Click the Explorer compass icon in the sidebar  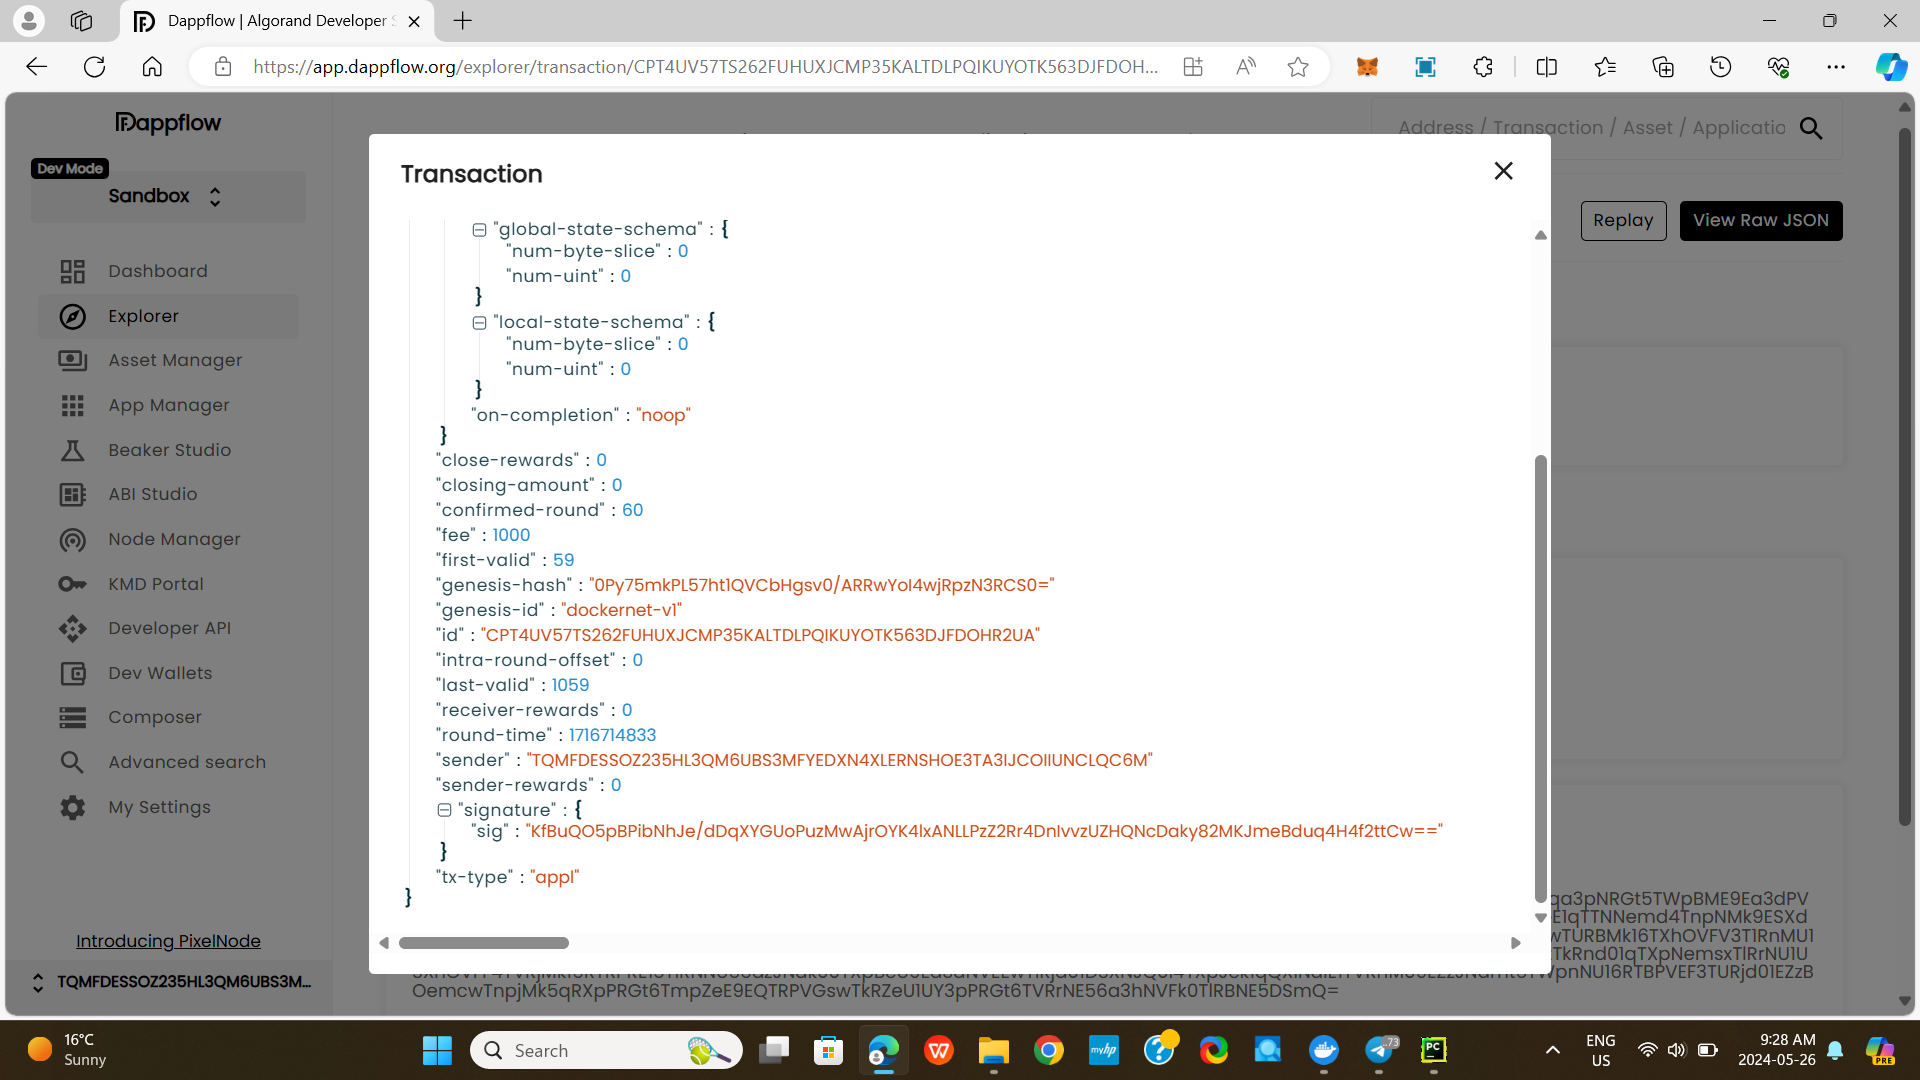[72, 317]
